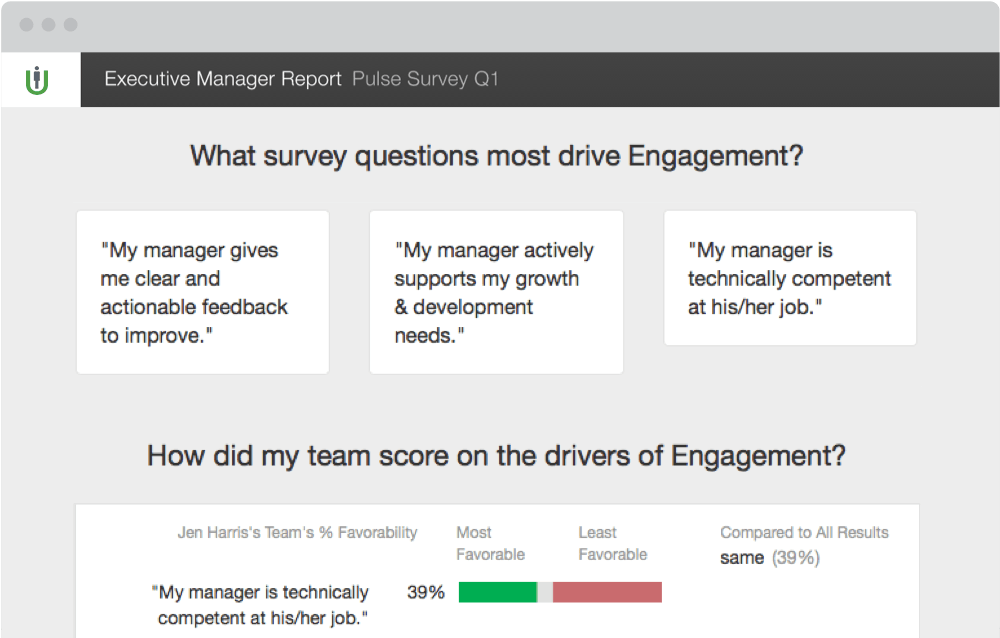The width and height of the screenshot is (1000, 638).
Task: Click the Most Favorable column header
Action: tap(490, 543)
